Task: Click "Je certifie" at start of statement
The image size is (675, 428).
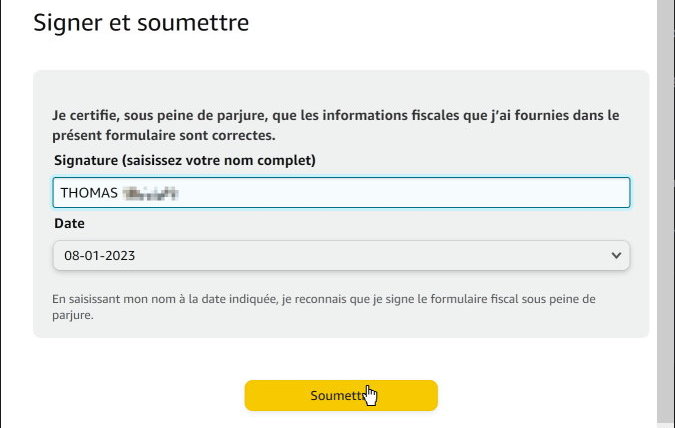Action: (x=86, y=115)
